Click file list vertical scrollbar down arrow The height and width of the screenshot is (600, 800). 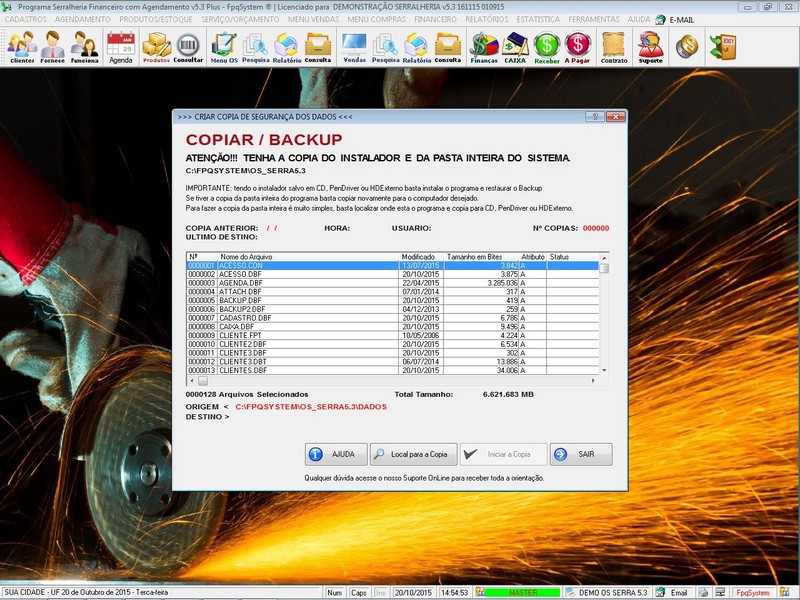click(604, 370)
